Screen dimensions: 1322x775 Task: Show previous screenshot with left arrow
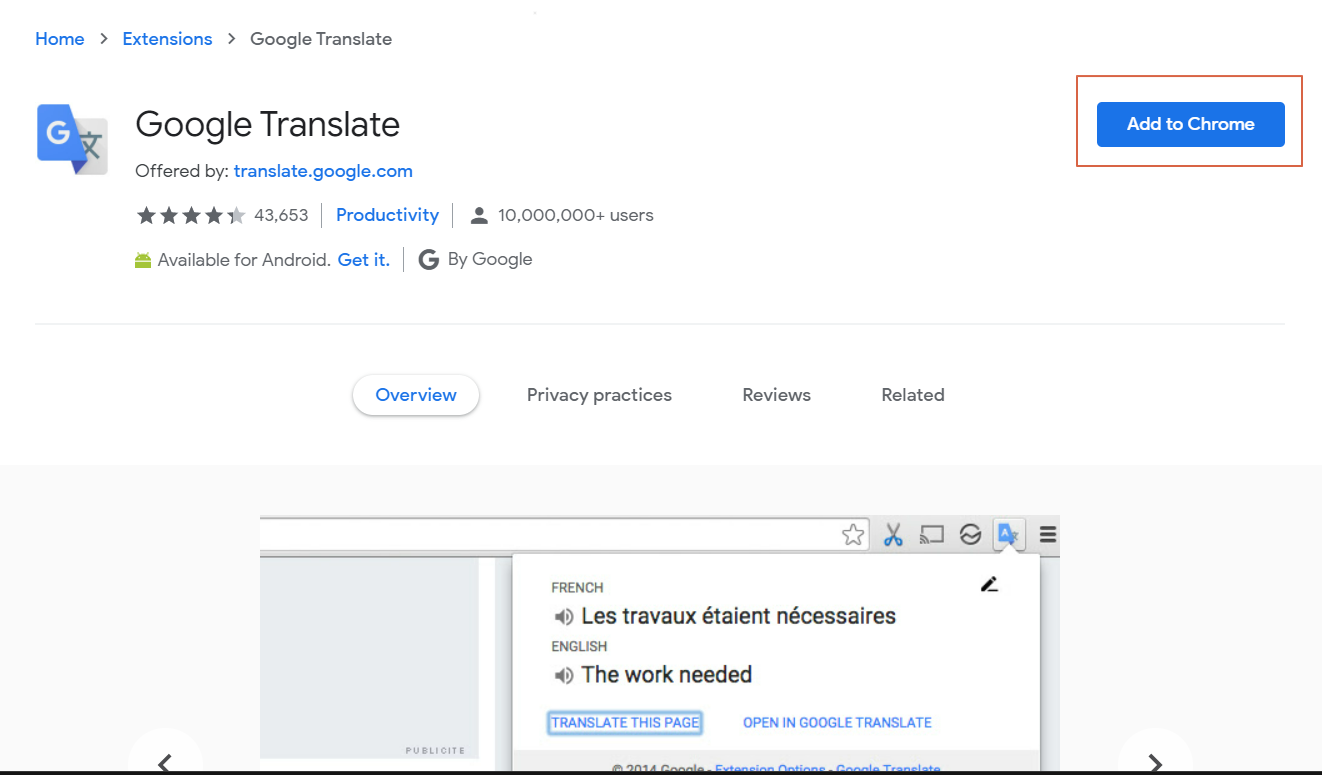166,762
